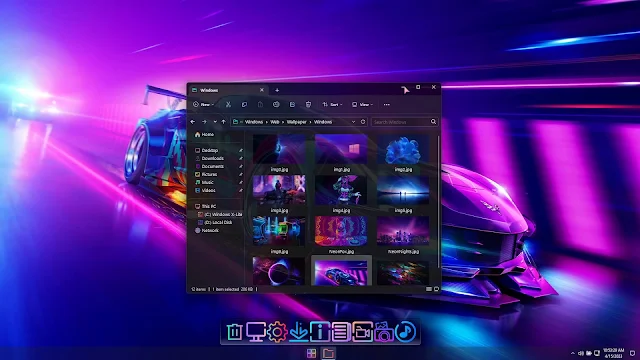Image resolution: width=640 pixels, height=360 pixels.
Task: Open Downloads in the navigation pane
Action: (x=209, y=158)
